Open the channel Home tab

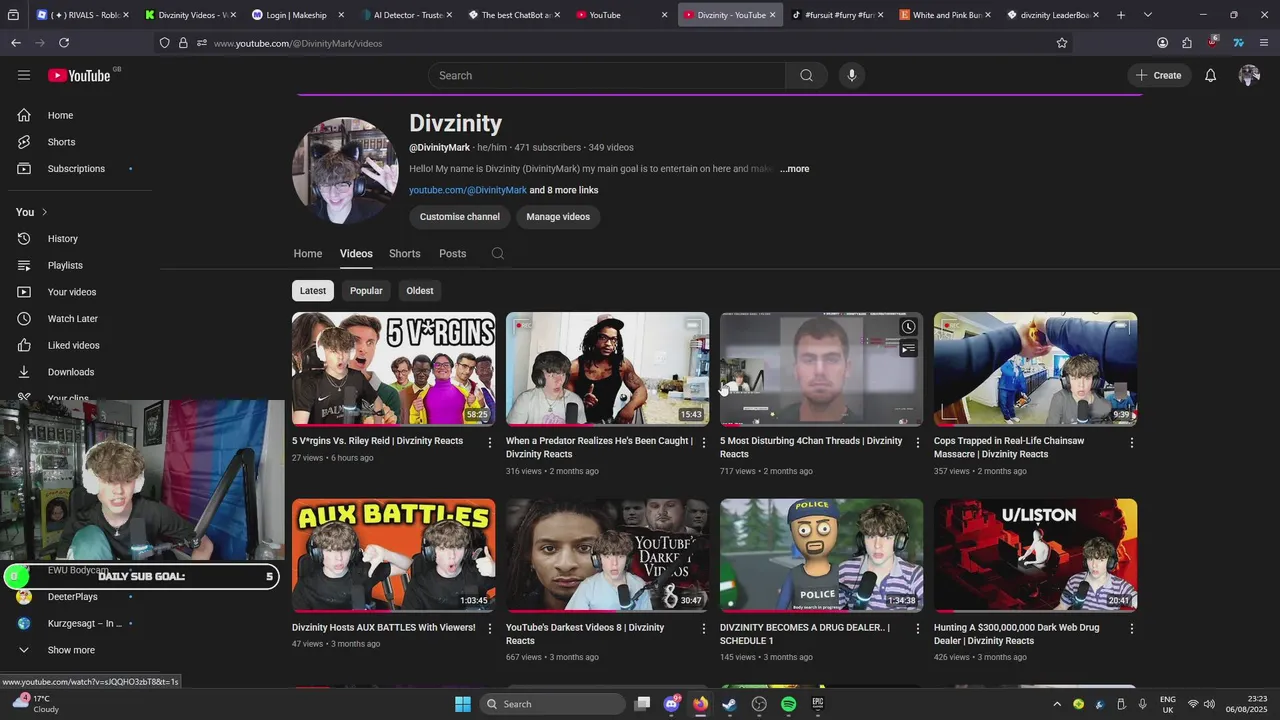pos(308,253)
